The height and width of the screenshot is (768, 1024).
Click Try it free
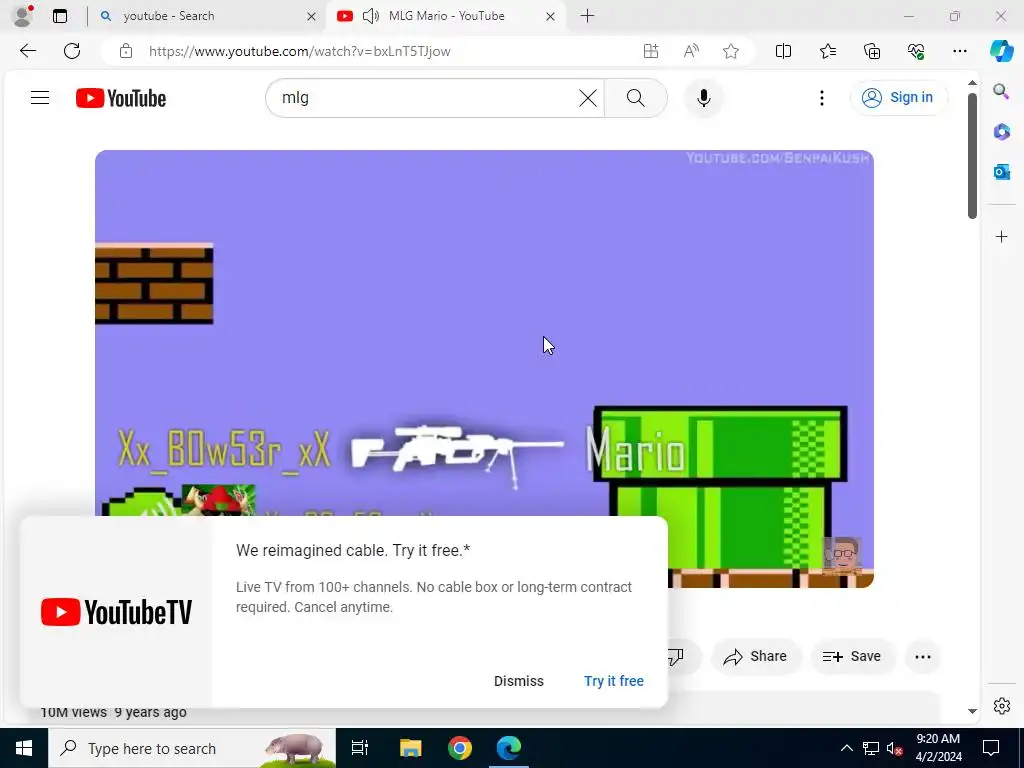pos(614,681)
